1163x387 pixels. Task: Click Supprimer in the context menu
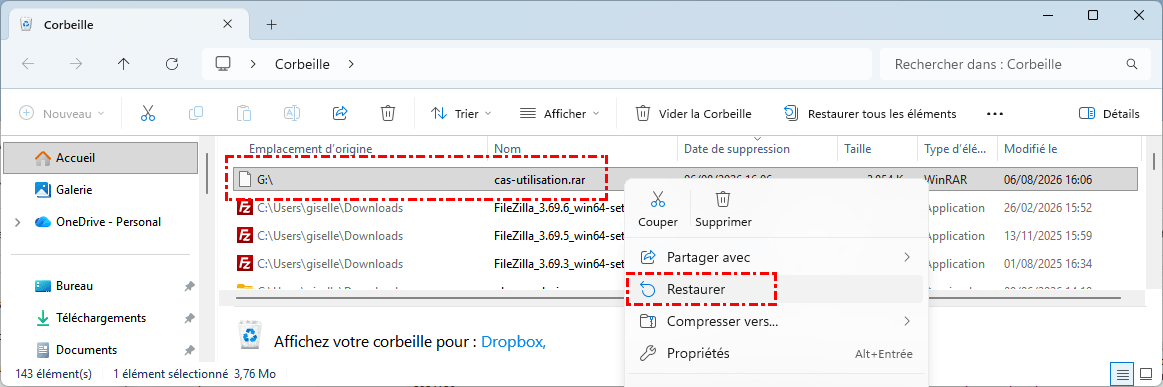pos(723,208)
